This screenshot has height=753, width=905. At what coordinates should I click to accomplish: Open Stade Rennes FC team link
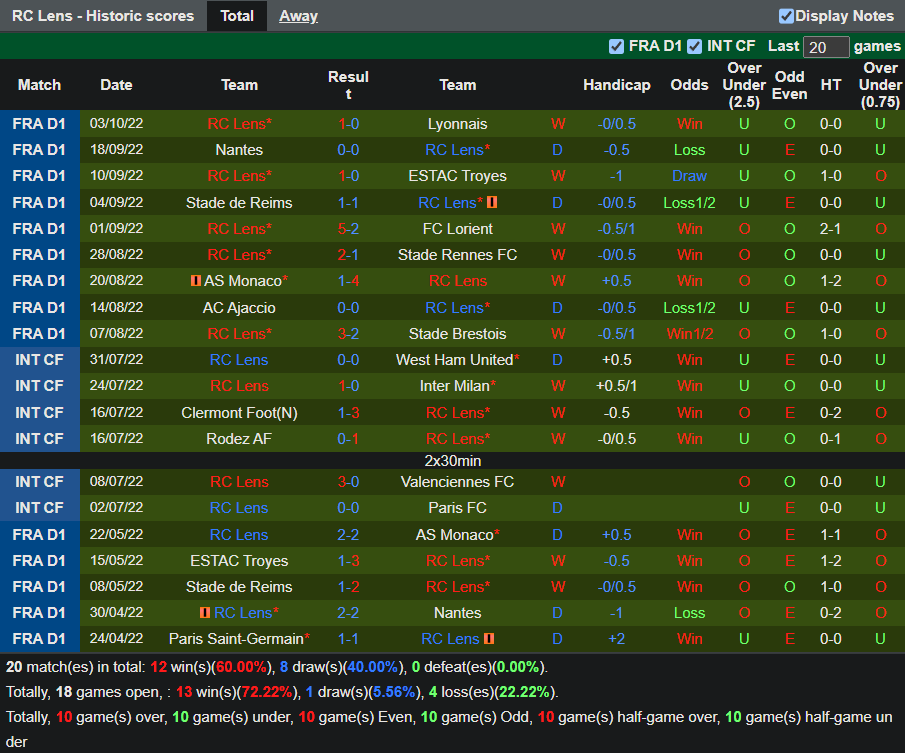pos(457,255)
